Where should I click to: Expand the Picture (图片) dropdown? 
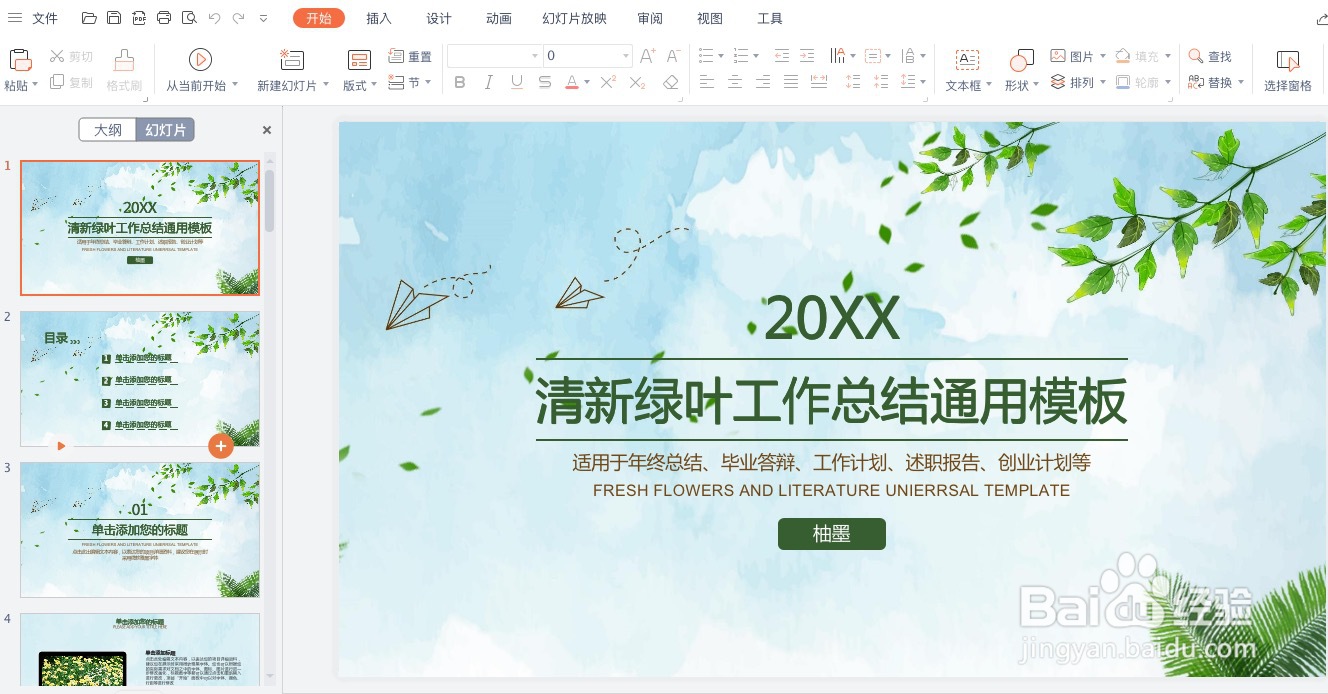pyautogui.click(x=1101, y=57)
